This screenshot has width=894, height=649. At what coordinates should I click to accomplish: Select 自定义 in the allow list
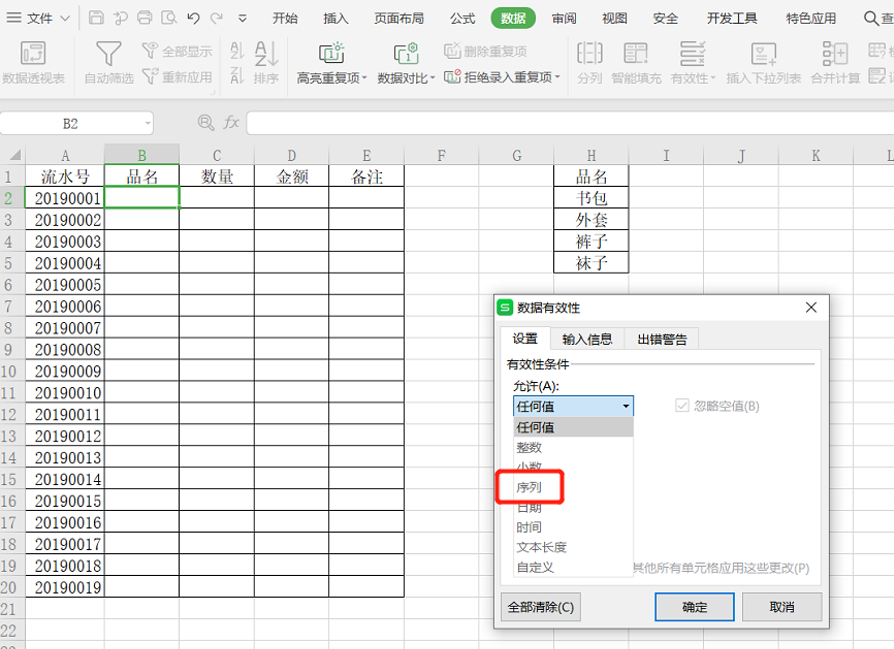573,567
